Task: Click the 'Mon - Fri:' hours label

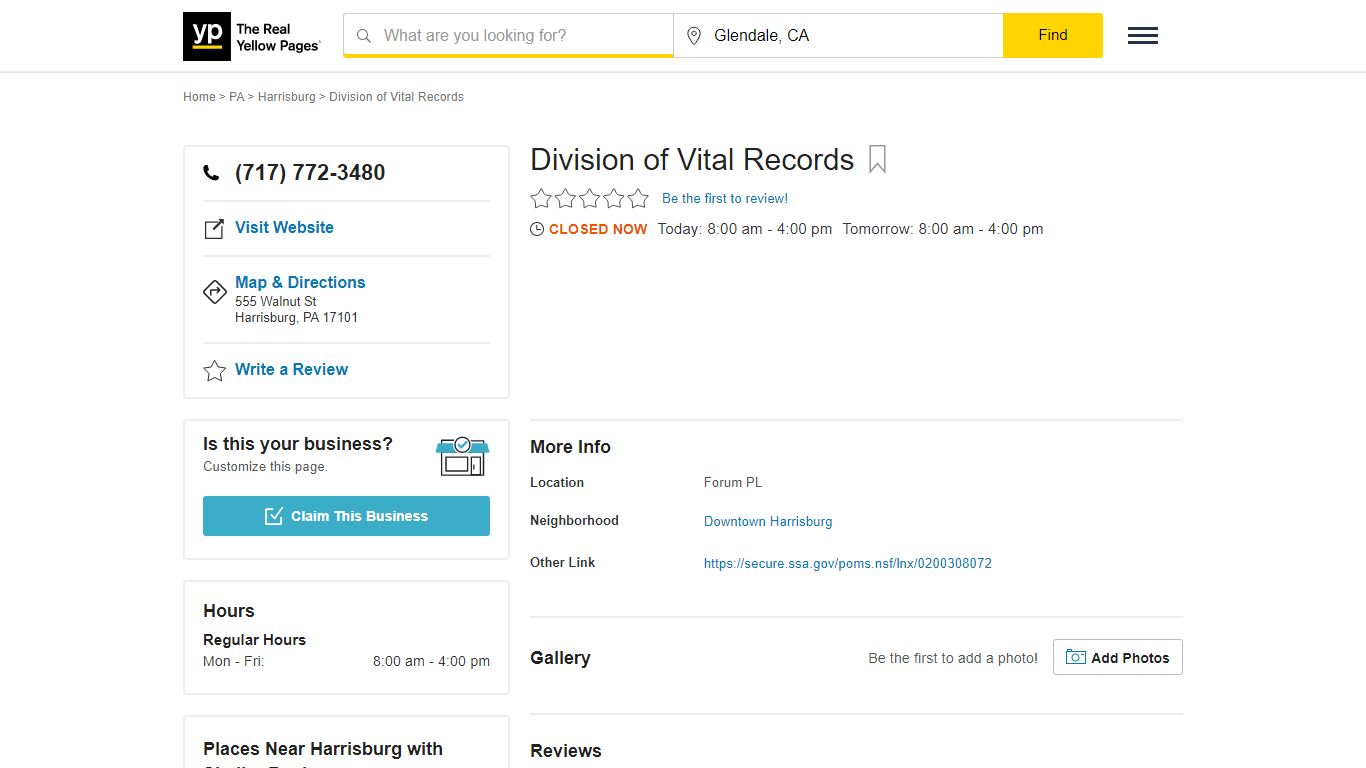Action: [234, 661]
